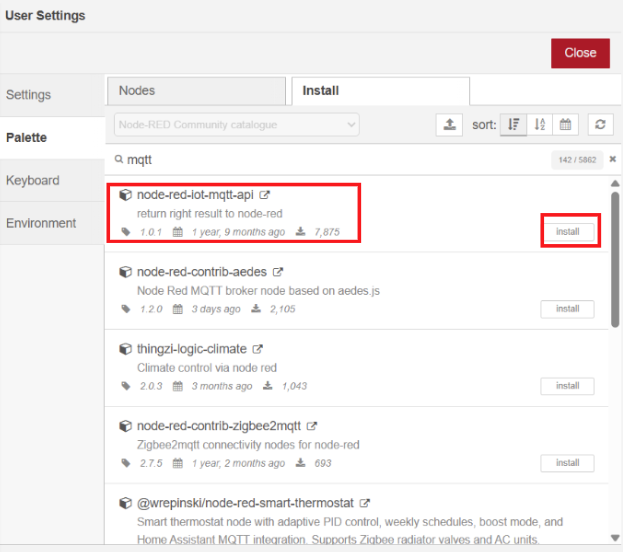623x552 pixels.
Task: Expand the Node-RED Community catalogue dropdown
Action: tap(236, 125)
